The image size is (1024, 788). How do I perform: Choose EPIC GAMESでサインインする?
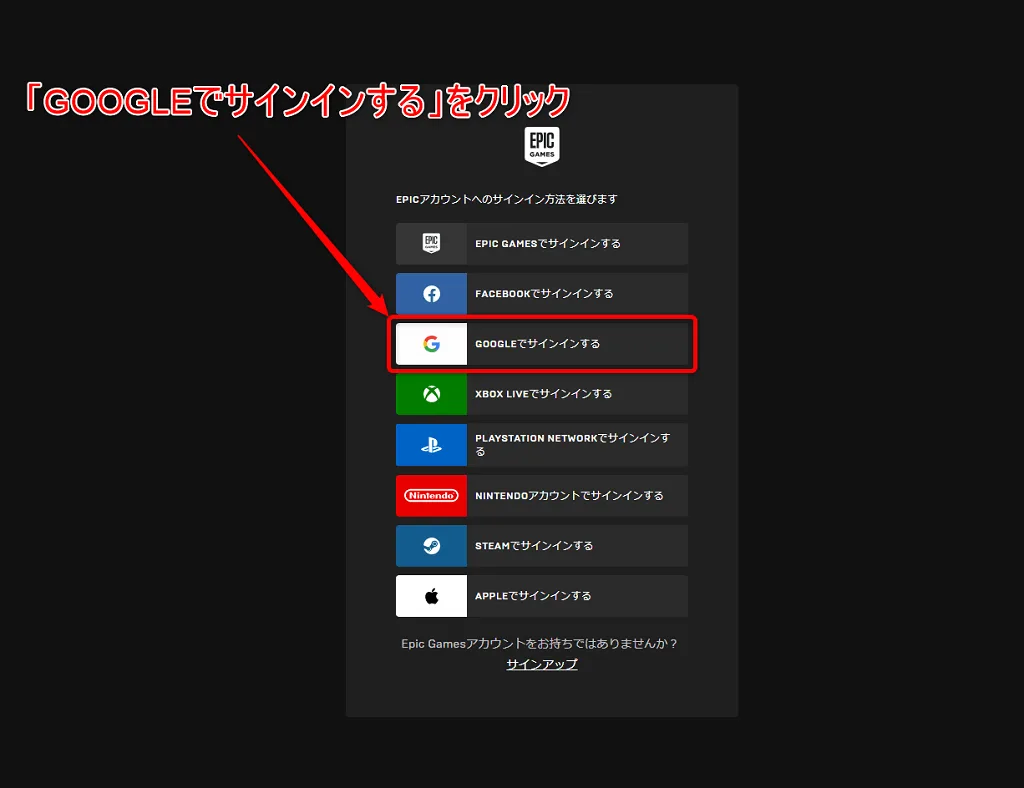[541, 244]
